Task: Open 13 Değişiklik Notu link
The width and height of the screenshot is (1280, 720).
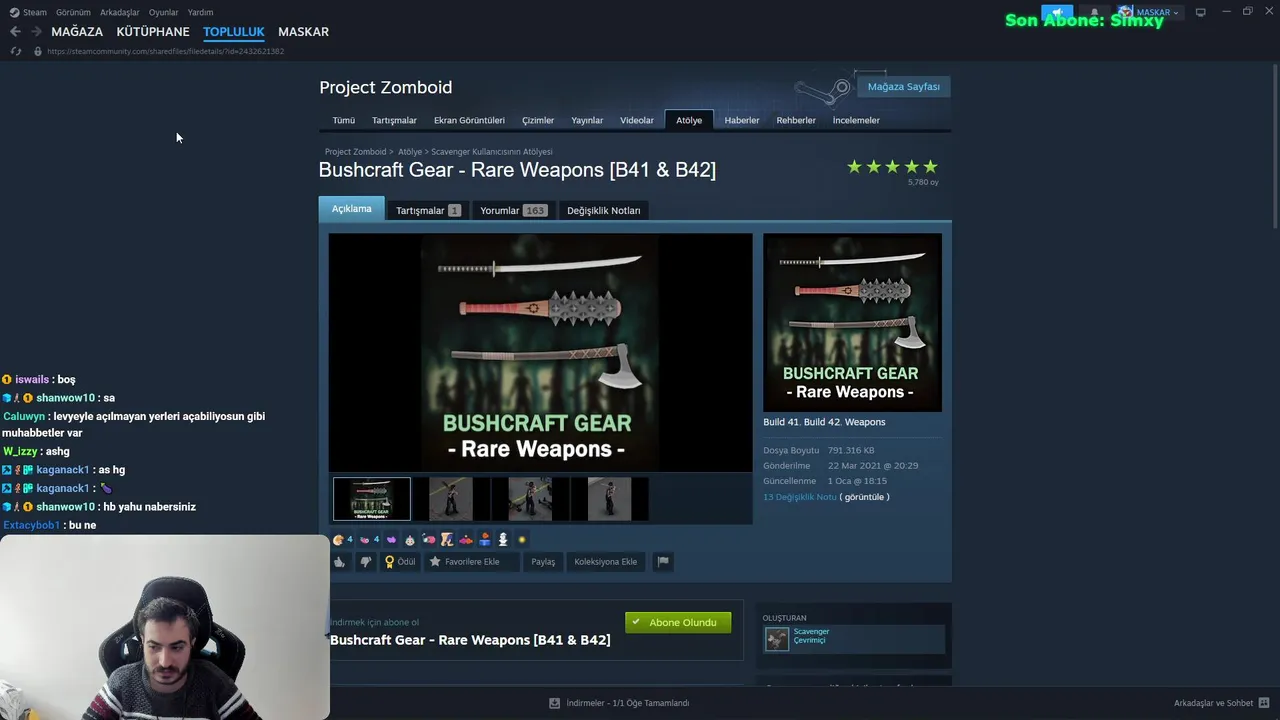Action: coord(799,497)
